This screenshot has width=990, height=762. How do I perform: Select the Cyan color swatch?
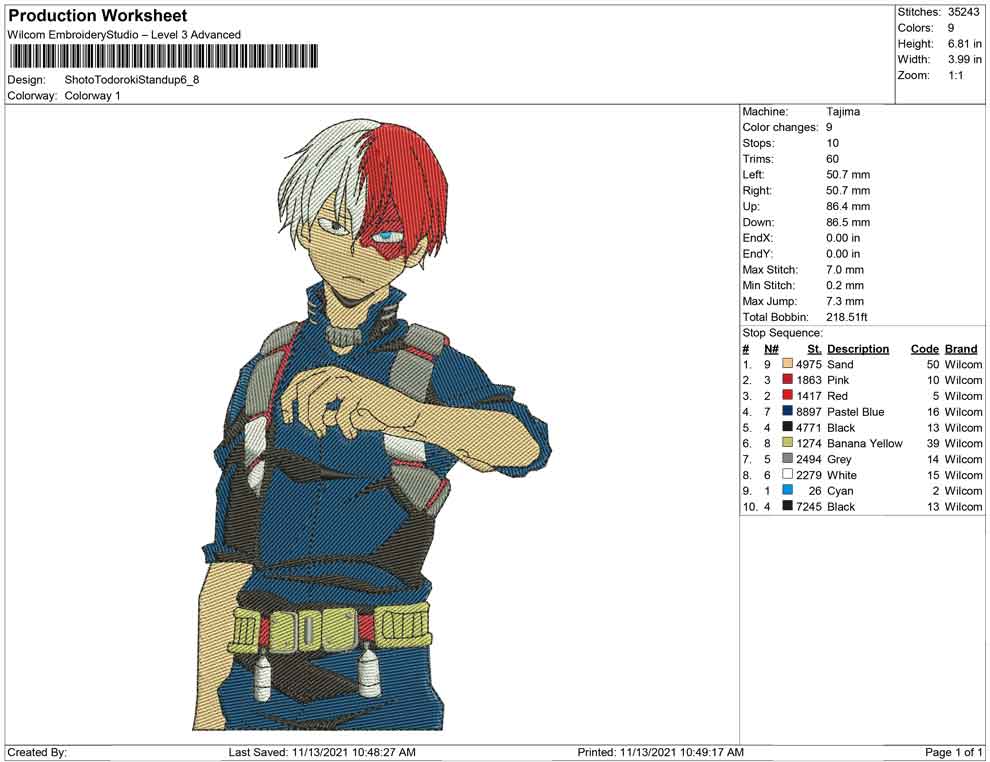pos(788,491)
